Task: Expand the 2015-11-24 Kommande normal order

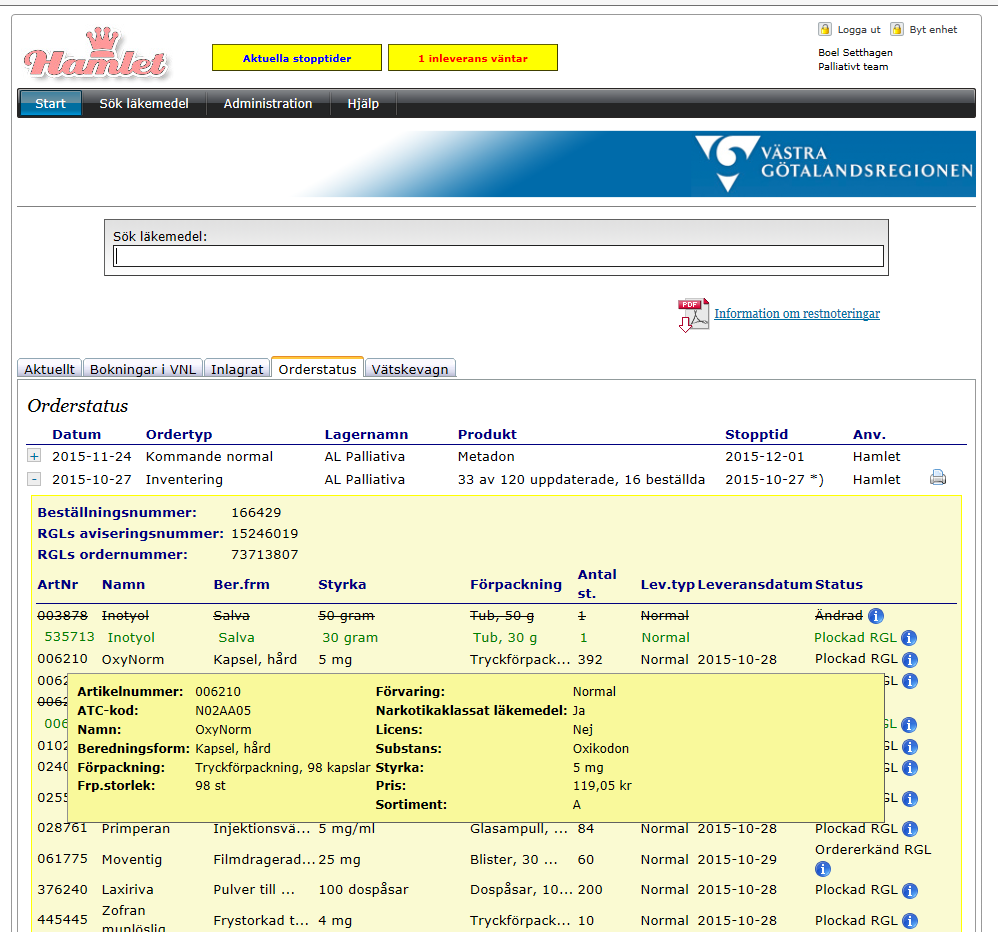Action: [34, 456]
